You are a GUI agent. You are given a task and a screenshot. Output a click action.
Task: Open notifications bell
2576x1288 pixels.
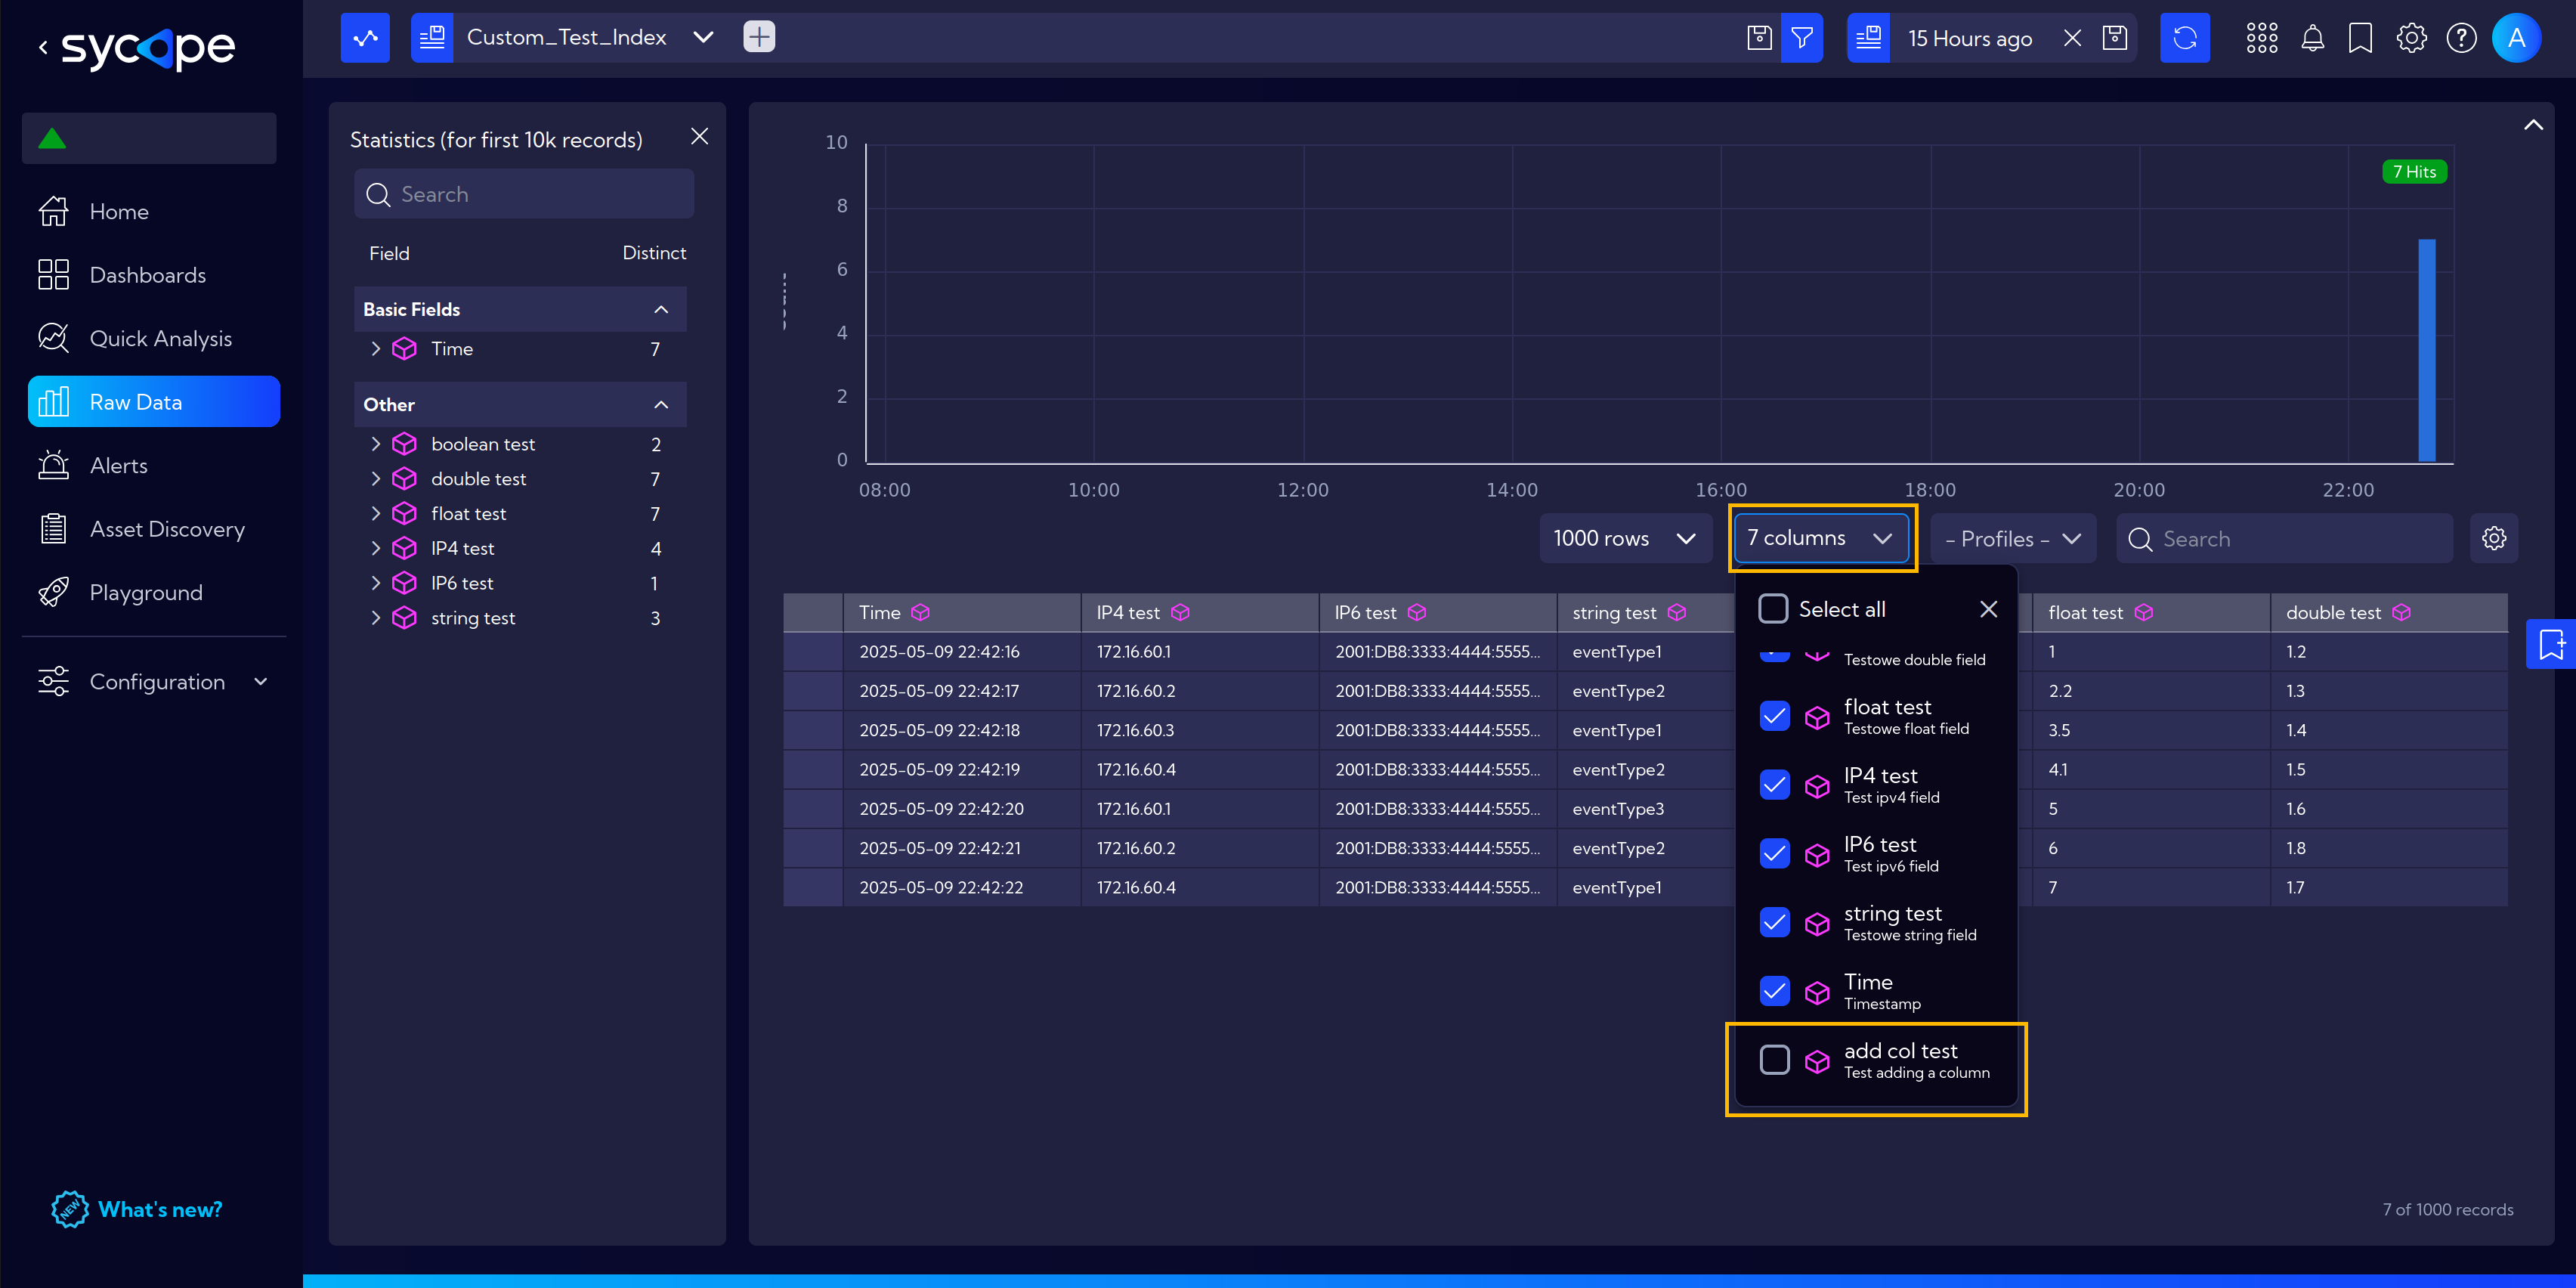tap(2312, 38)
